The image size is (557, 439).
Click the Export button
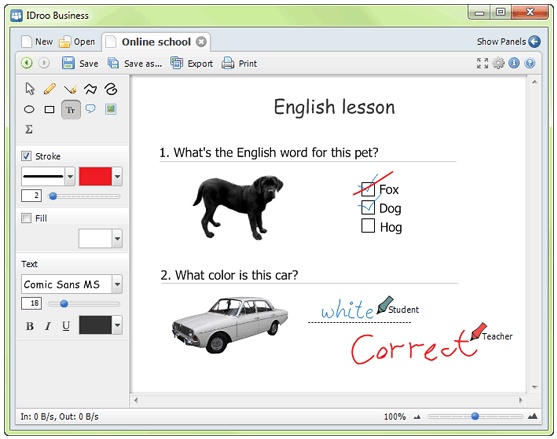point(192,64)
